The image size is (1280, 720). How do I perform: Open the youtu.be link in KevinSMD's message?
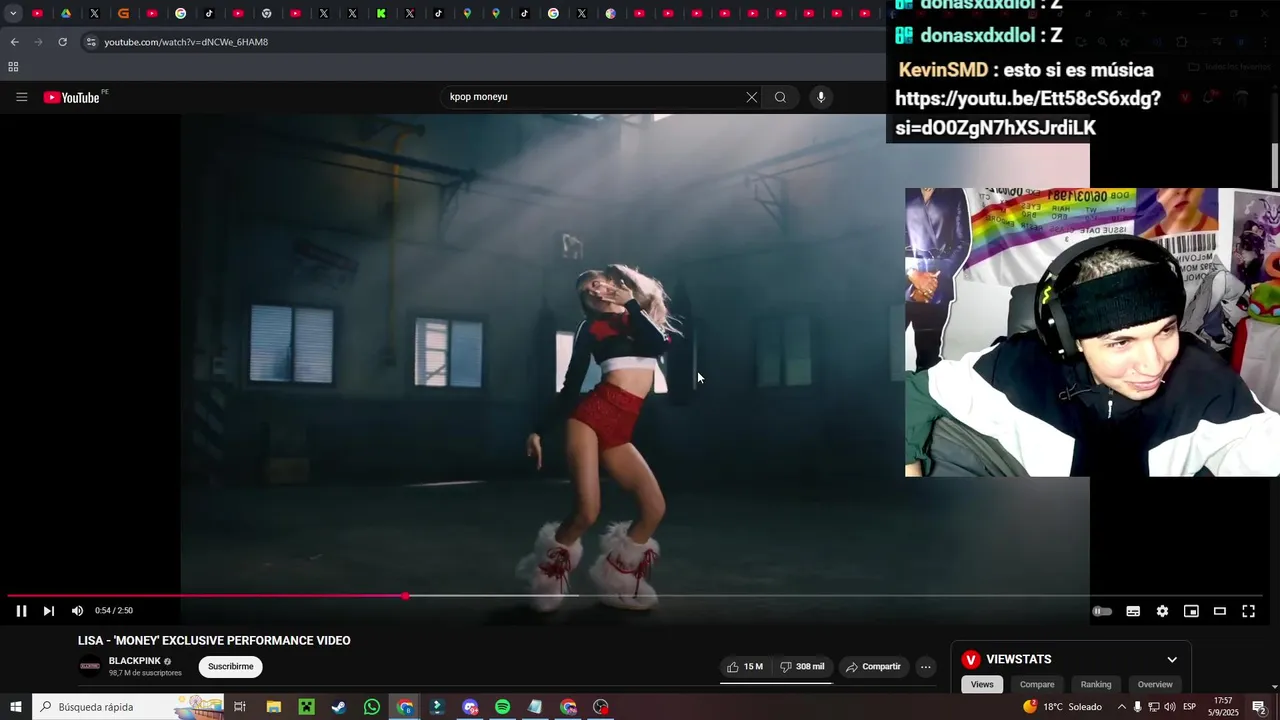[1027, 113]
